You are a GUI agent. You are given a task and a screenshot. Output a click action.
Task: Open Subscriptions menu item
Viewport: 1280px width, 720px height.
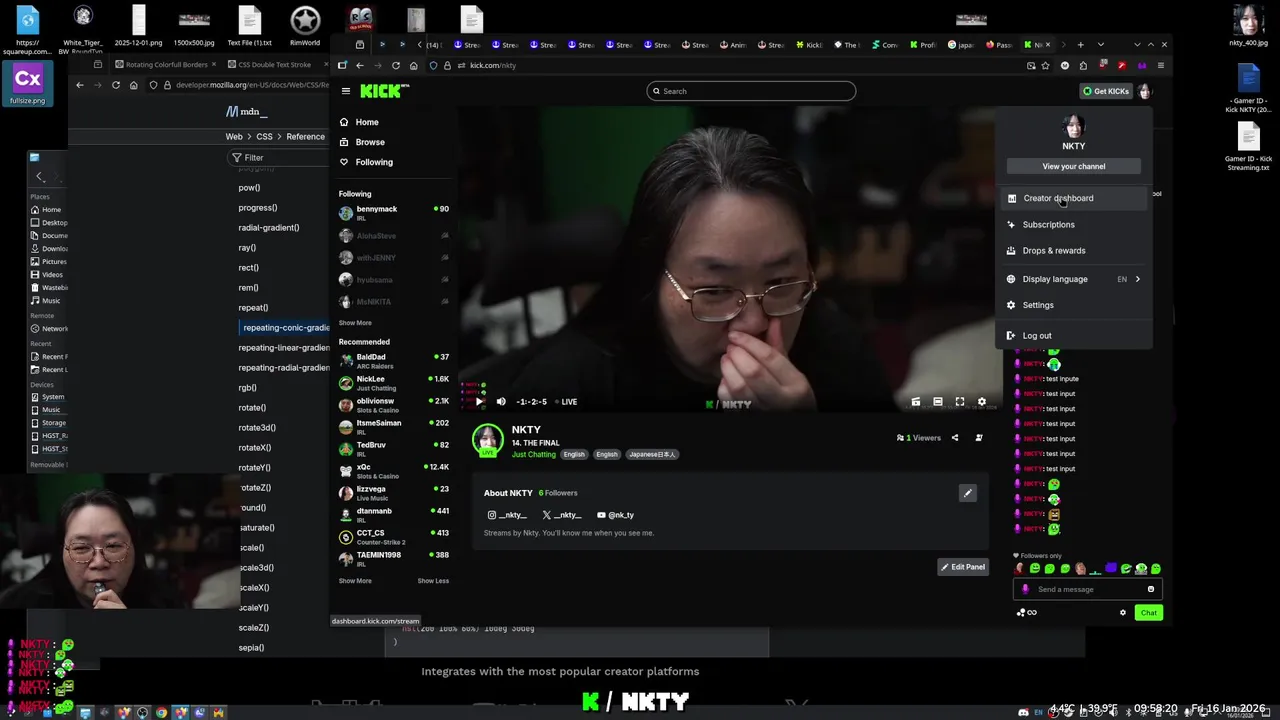(x=1073, y=225)
